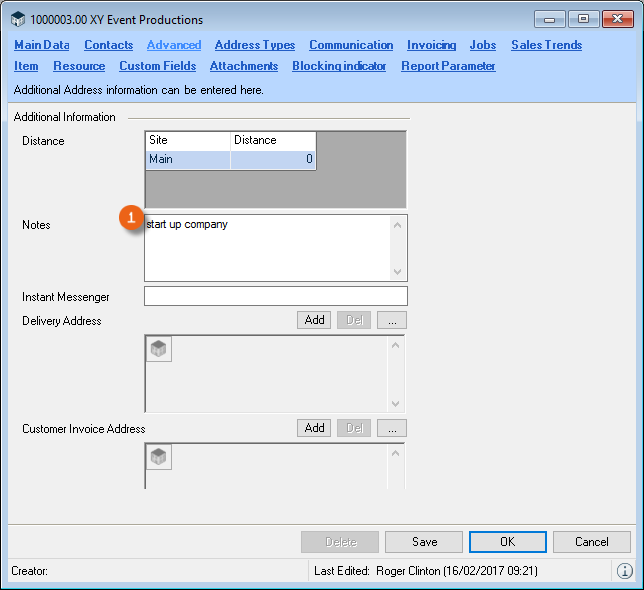Open the Address Types link
The width and height of the screenshot is (644, 590).
coord(255,45)
